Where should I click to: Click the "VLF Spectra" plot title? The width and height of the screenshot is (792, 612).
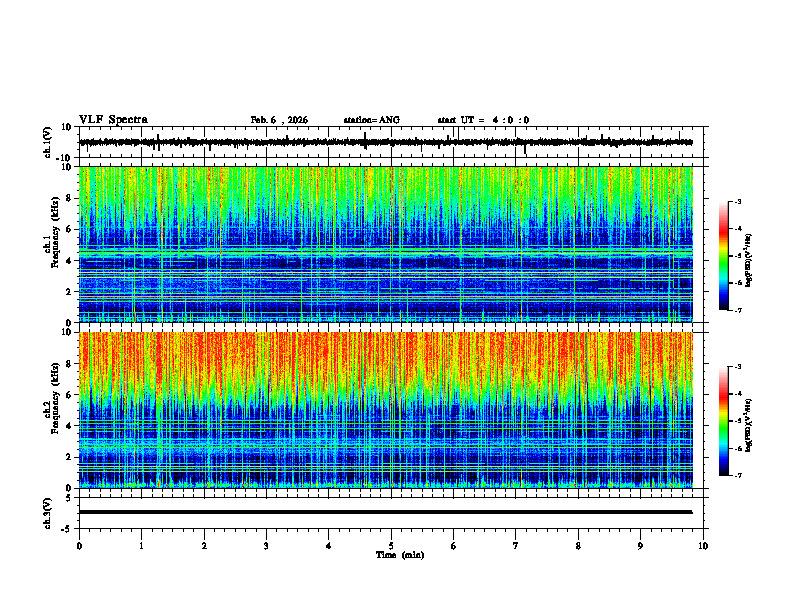[113, 120]
